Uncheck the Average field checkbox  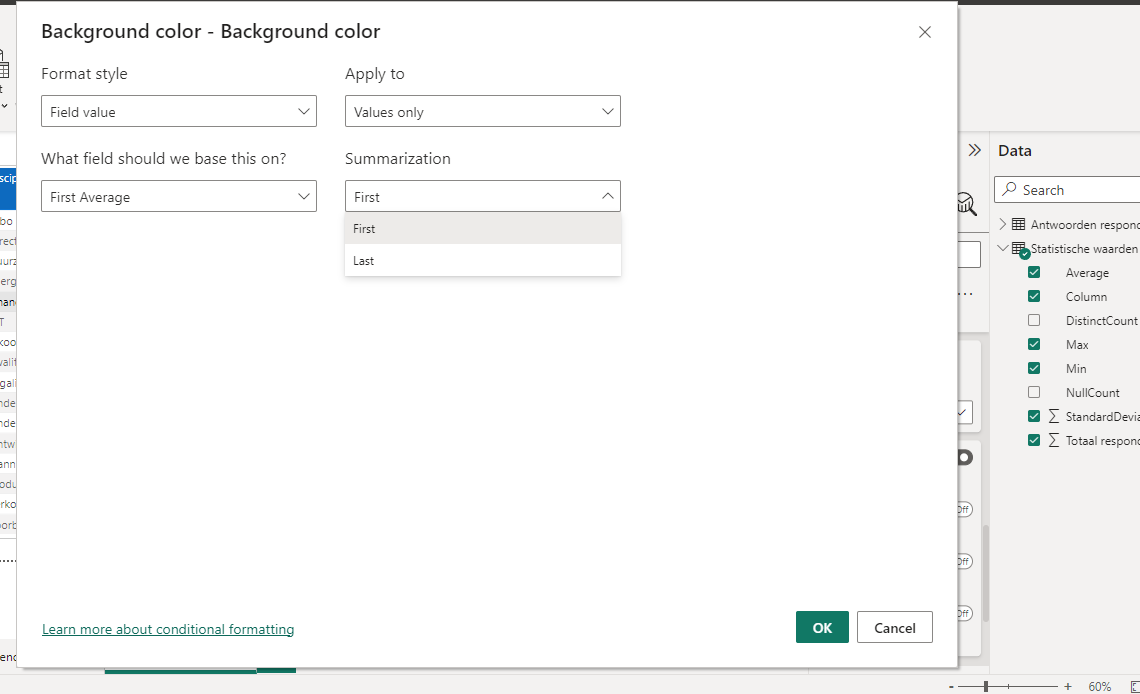pos(1034,272)
